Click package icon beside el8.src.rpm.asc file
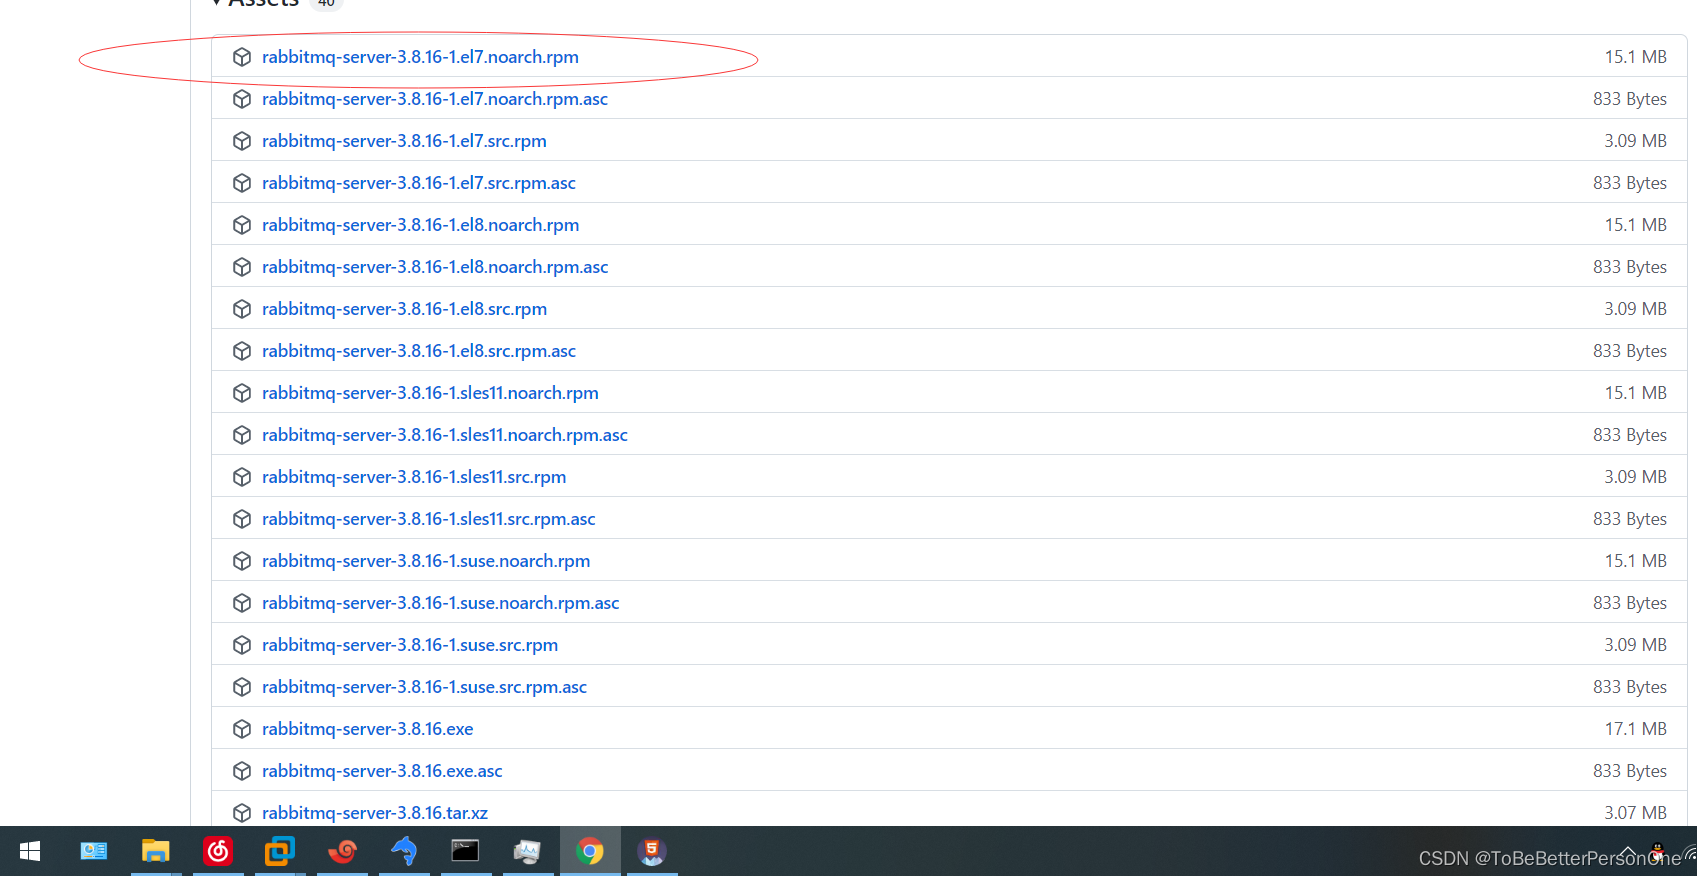Viewport: 1697px width, 876px height. point(242,351)
